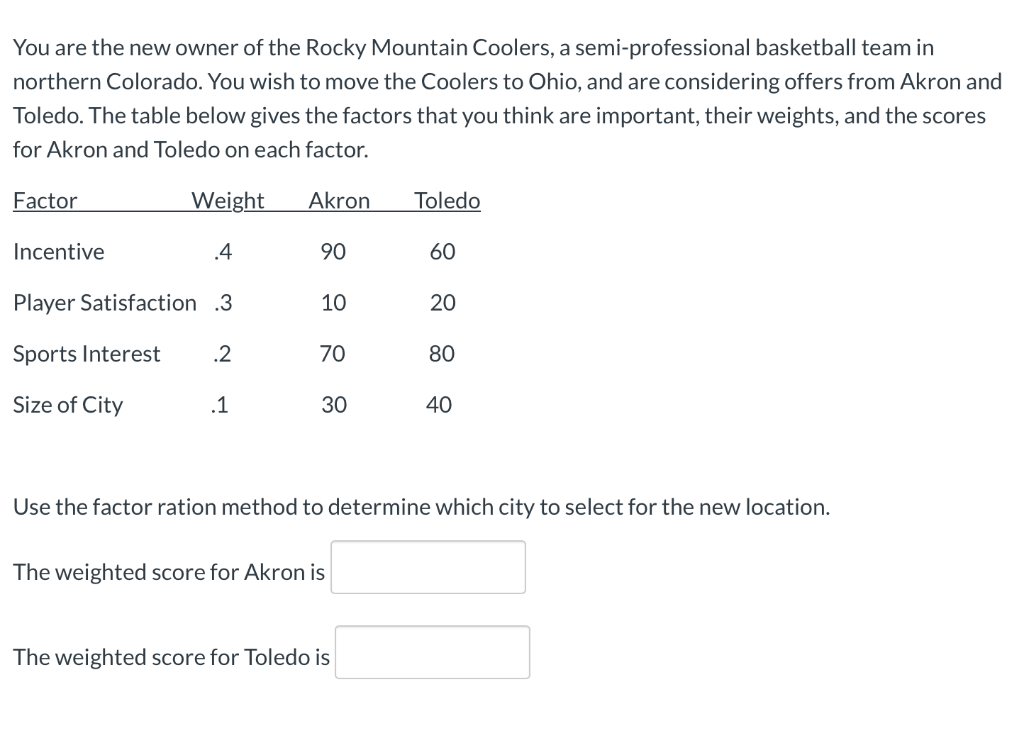
Task: Click the Player Satisfaction row label
Action: (104, 303)
